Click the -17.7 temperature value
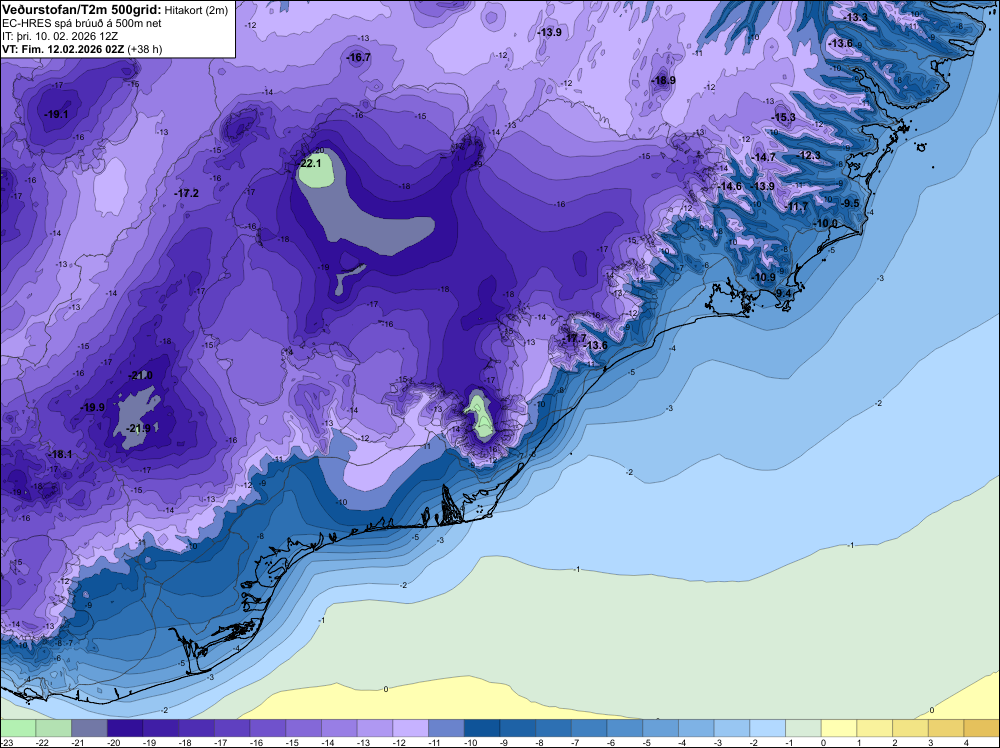This screenshot has height=748, width=1000. click(x=574, y=339)
